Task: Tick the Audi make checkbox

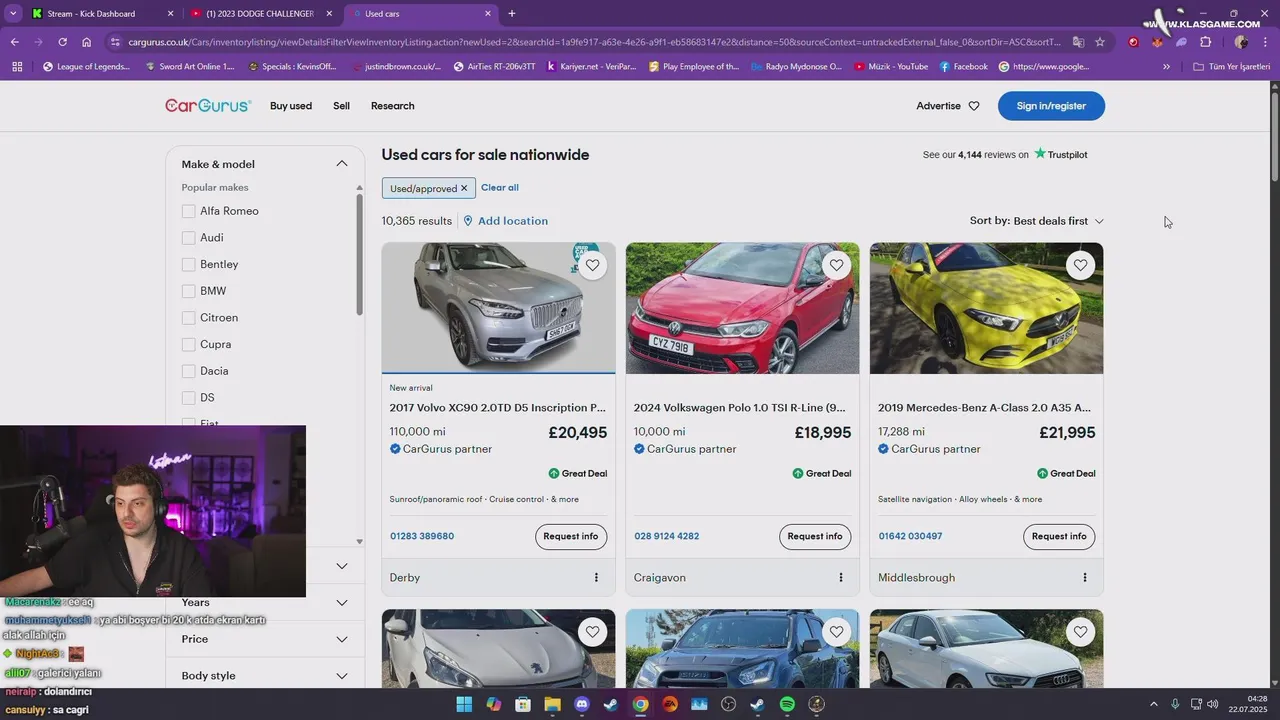Action: coord(188,238)
